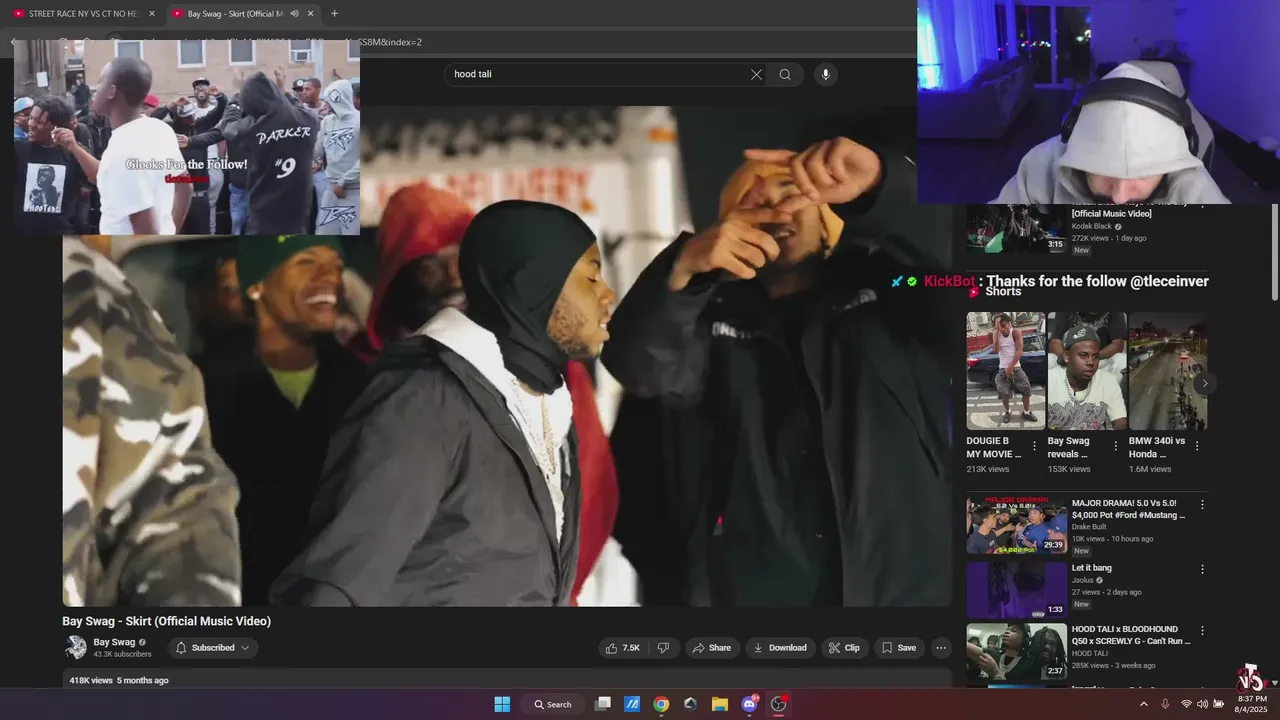Viewport: 1280px width, 720px height.
Task: Click the tray microphone icon
Action: pos(1165,704)
